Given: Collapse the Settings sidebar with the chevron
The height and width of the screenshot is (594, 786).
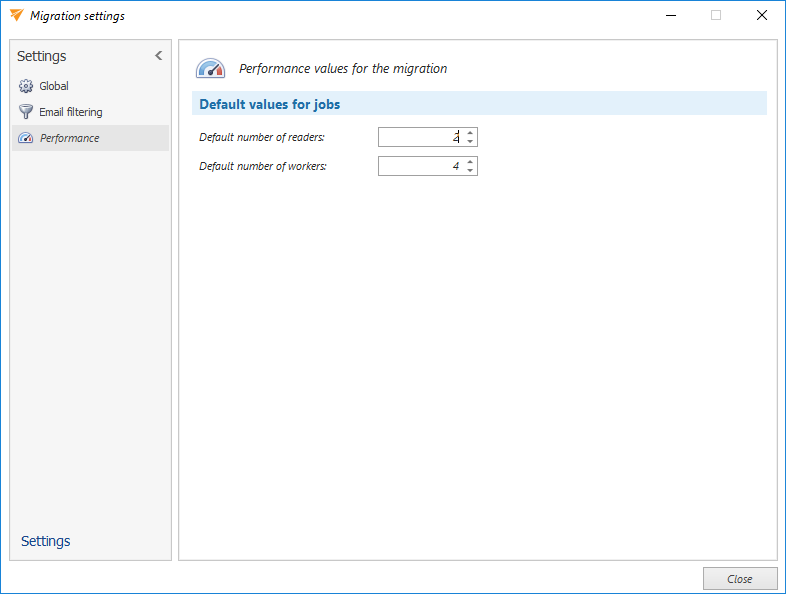Looking at the screenshot, I should coord(158,56).
